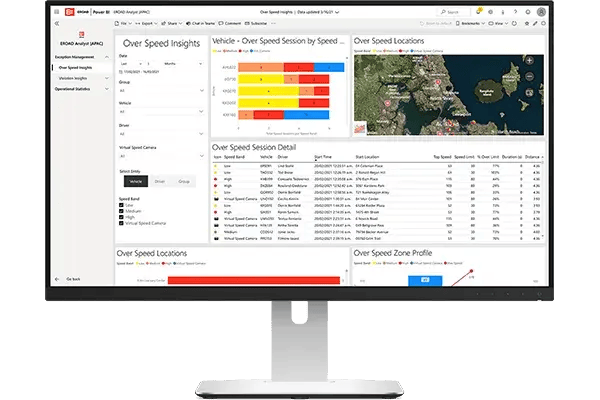
Task: Click the Go back arrow icon
Action: (x=57, y=279)
